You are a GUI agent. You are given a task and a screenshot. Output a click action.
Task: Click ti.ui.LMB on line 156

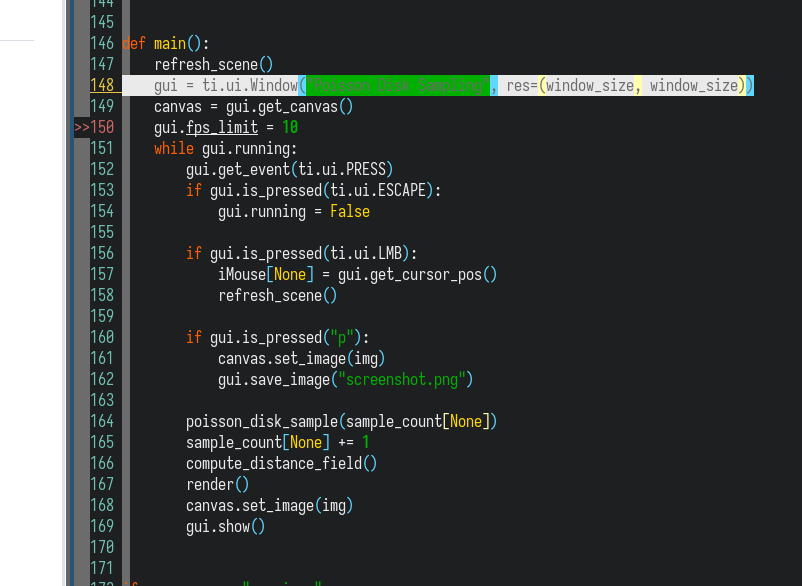[x=362, y=253]
